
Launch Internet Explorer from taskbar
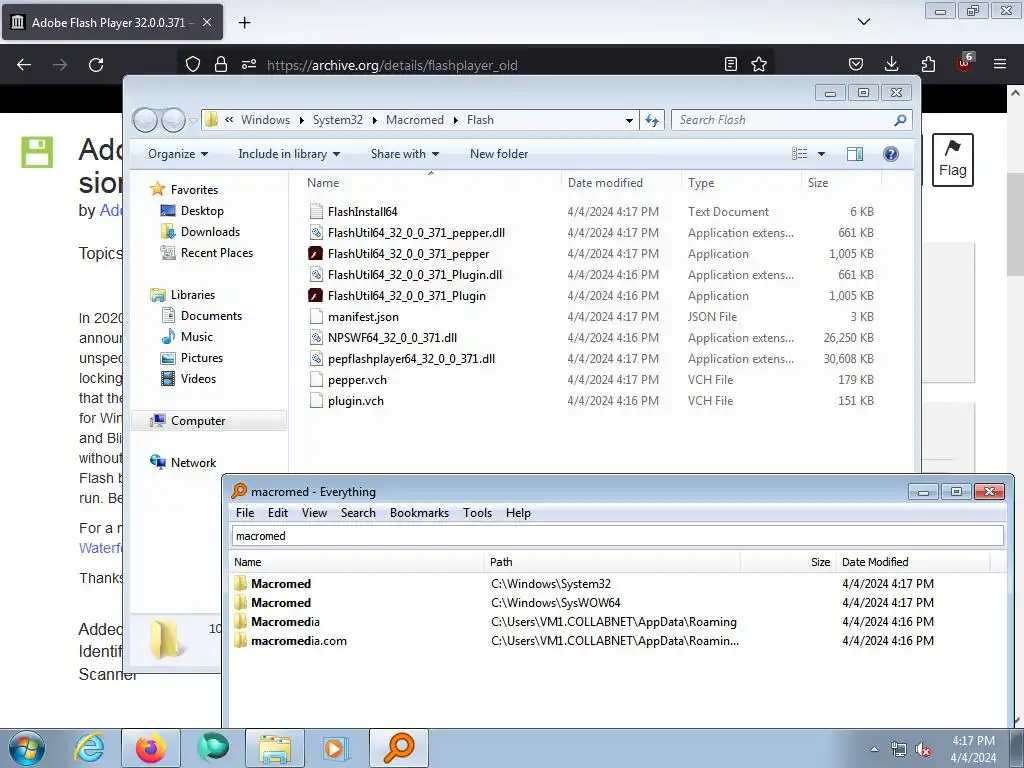point(89,748)
